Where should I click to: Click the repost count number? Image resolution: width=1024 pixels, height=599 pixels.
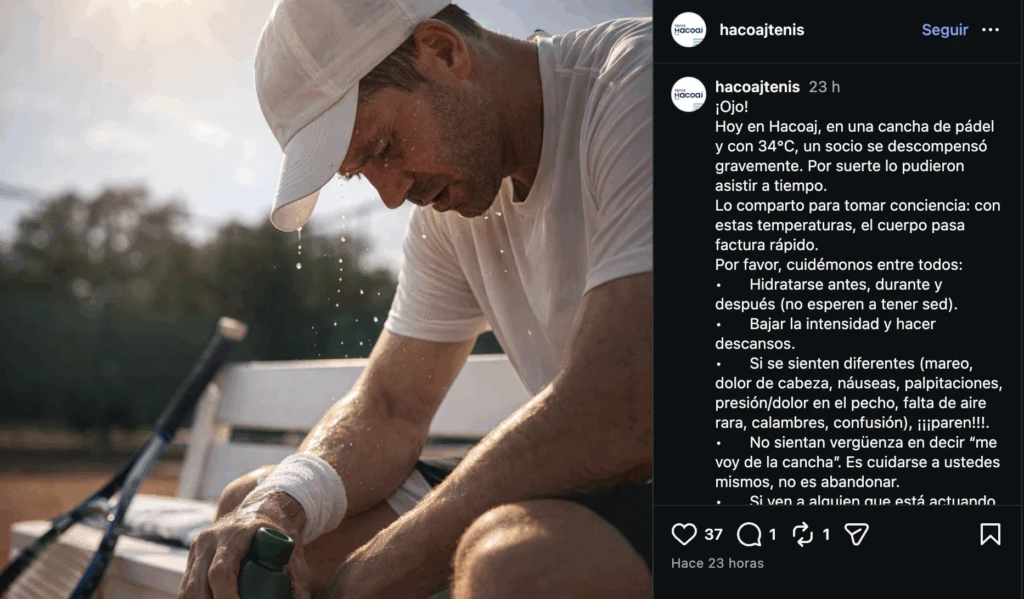[826, 535]
